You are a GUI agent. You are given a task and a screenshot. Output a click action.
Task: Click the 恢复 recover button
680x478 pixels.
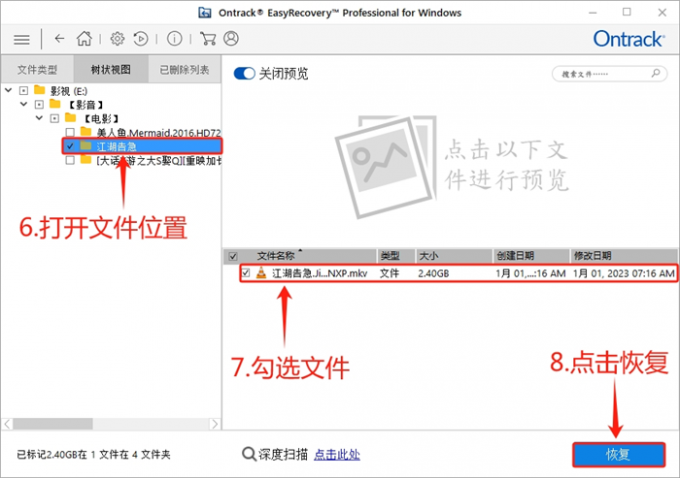click(x=618, y=455)
